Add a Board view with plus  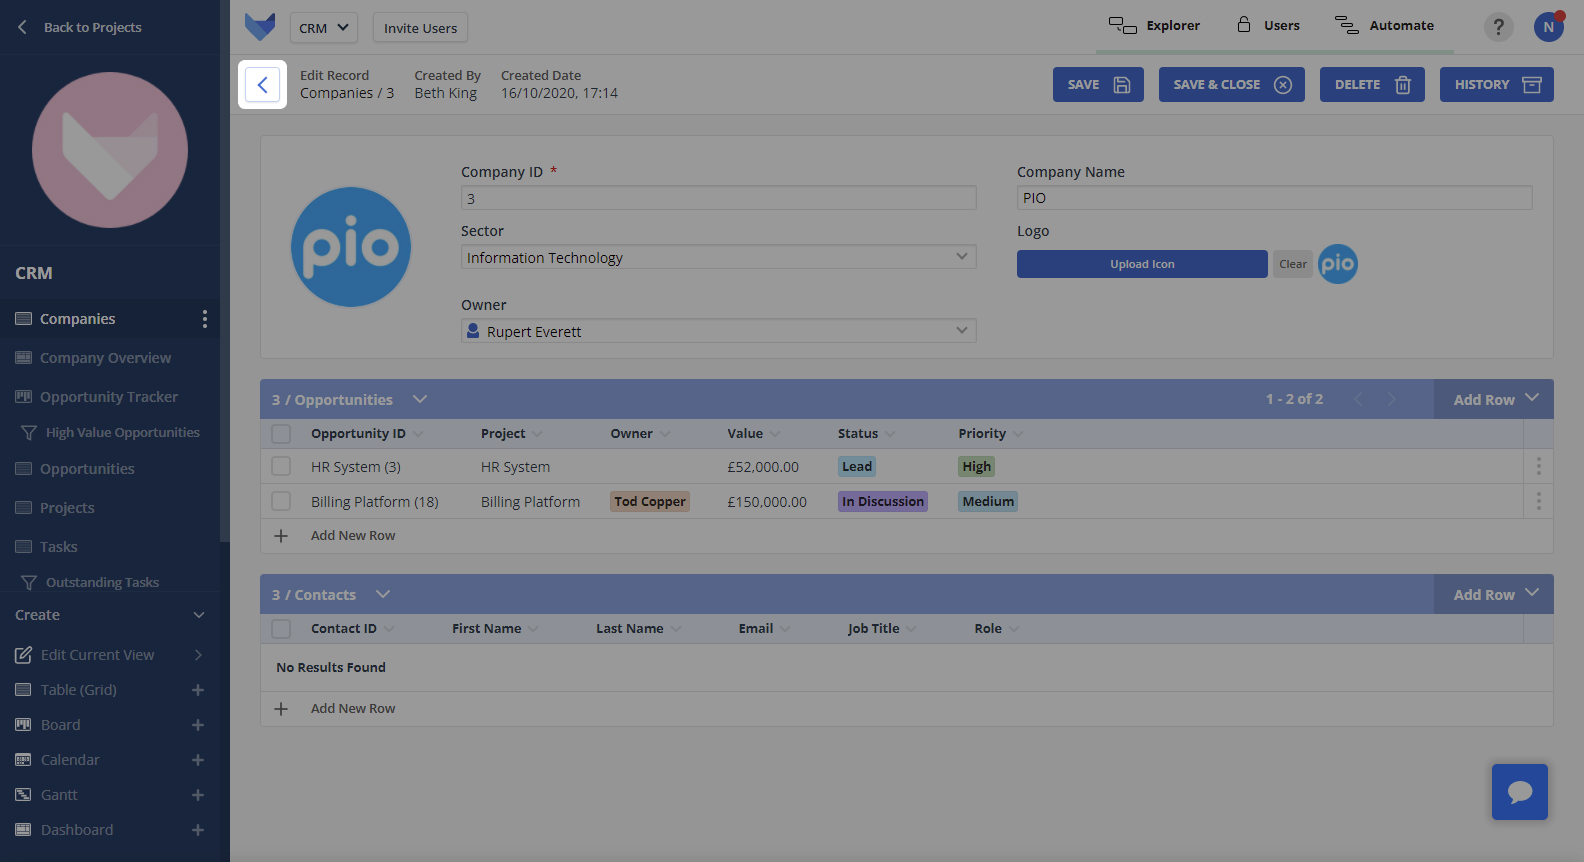pos(198,725)
